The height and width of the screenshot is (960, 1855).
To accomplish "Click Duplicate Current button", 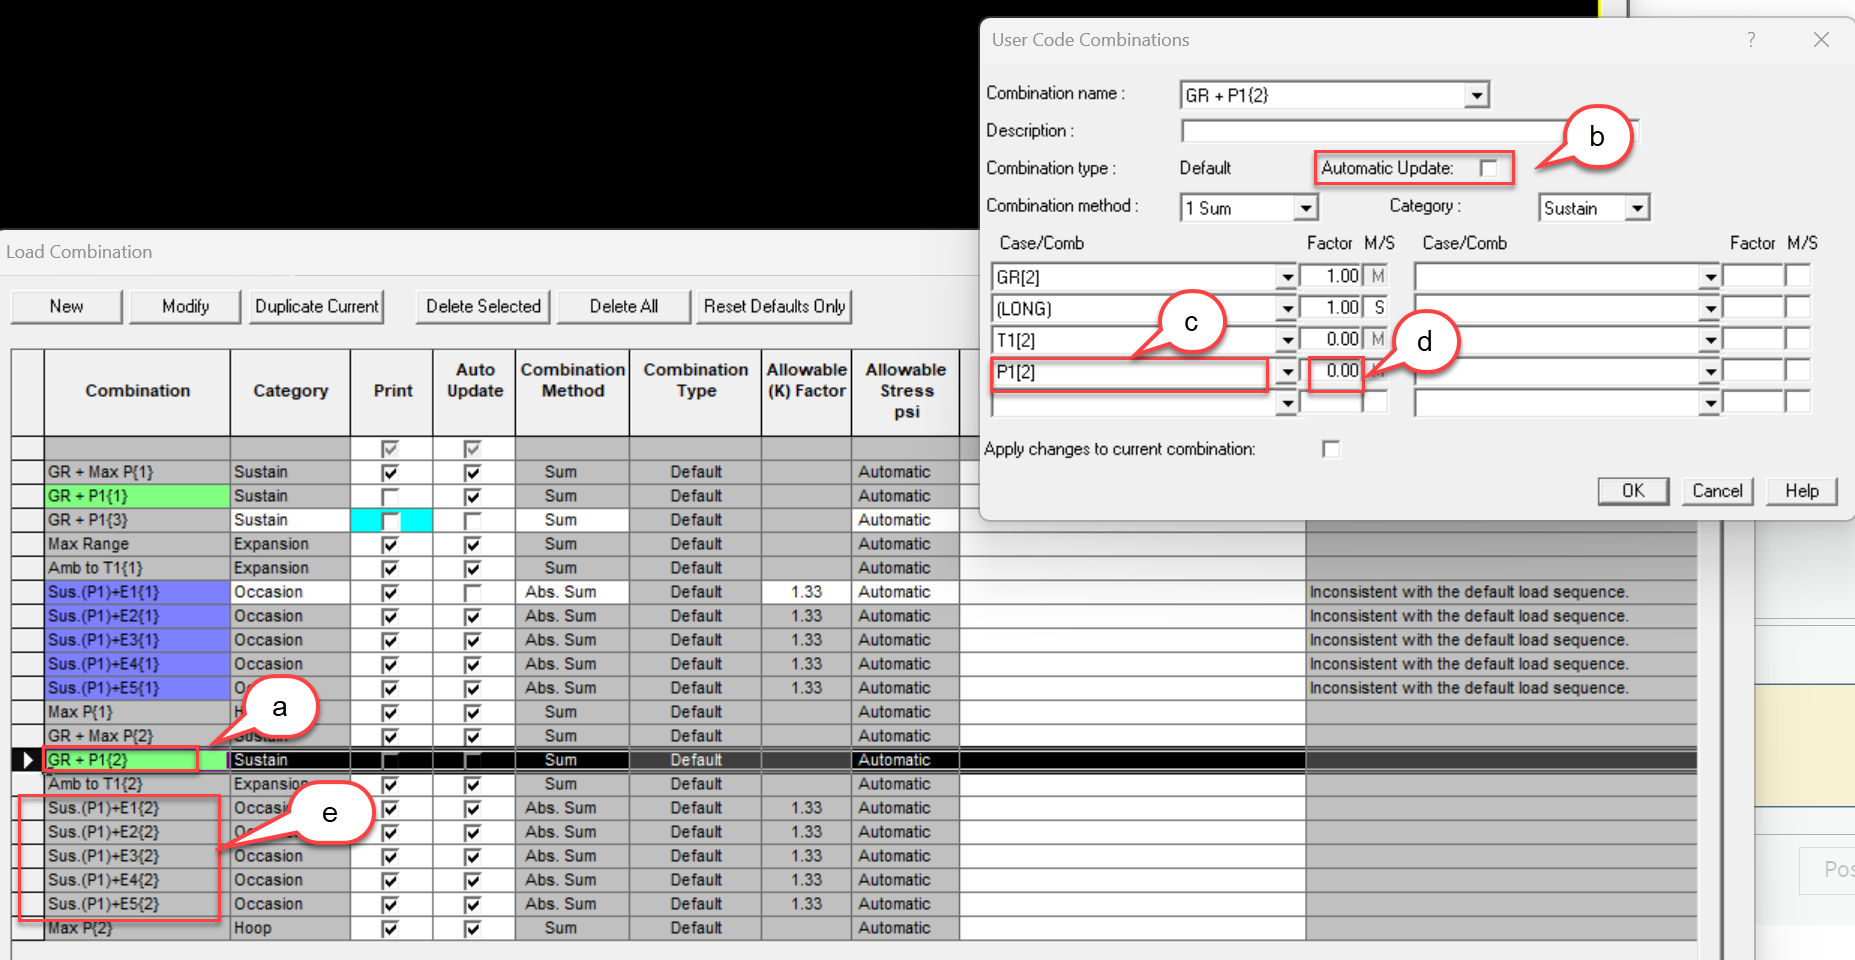I will click(317, 307).
